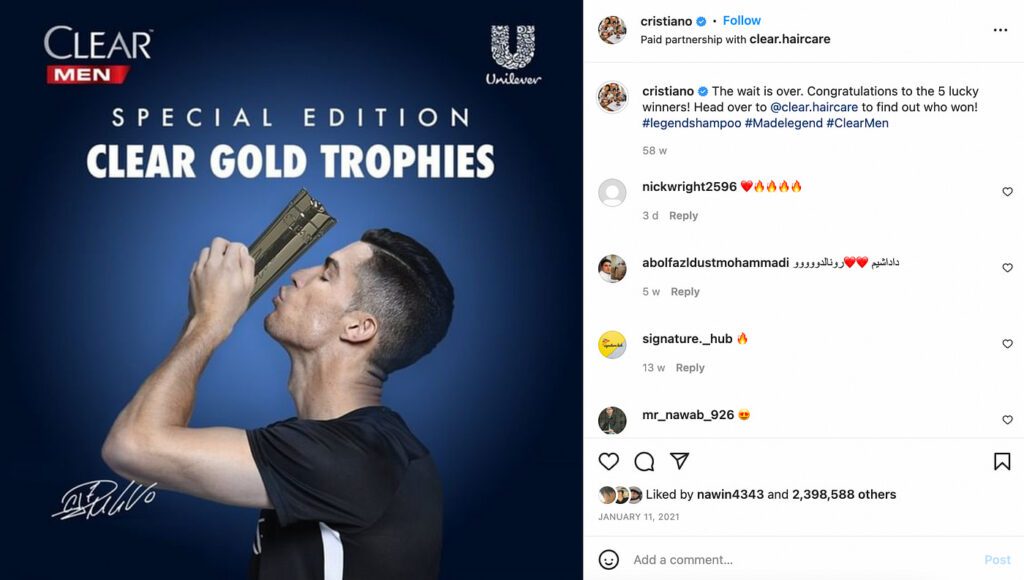Focus the Add a comment field
The height and width of the screenshot is (580, 1024).
803,560
